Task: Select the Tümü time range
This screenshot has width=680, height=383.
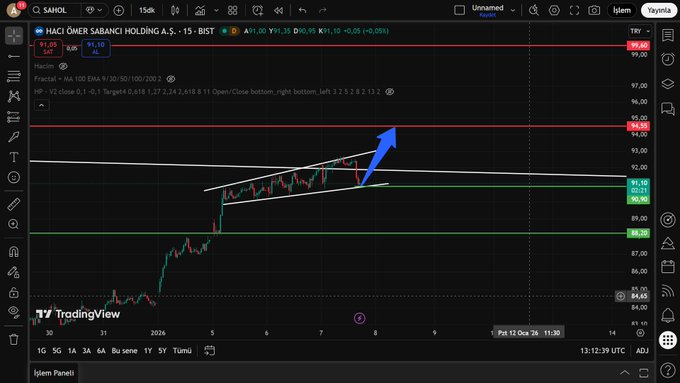Action: coord(182,350)
